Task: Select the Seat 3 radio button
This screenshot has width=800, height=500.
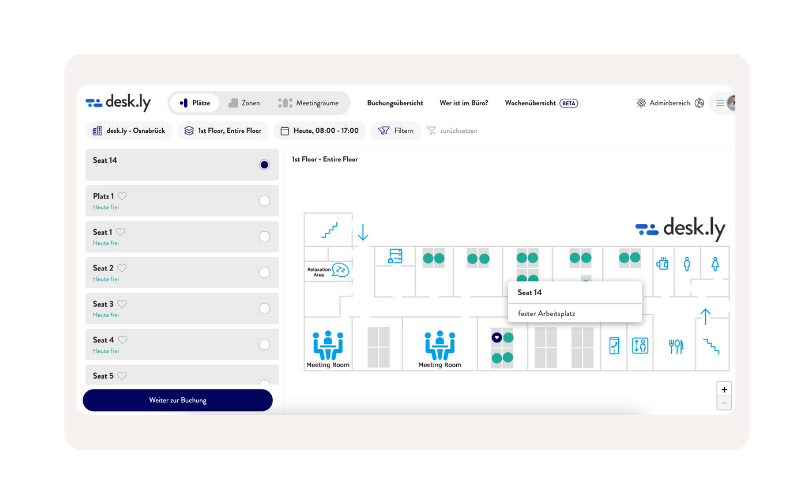Action: (x=264, y=309)
